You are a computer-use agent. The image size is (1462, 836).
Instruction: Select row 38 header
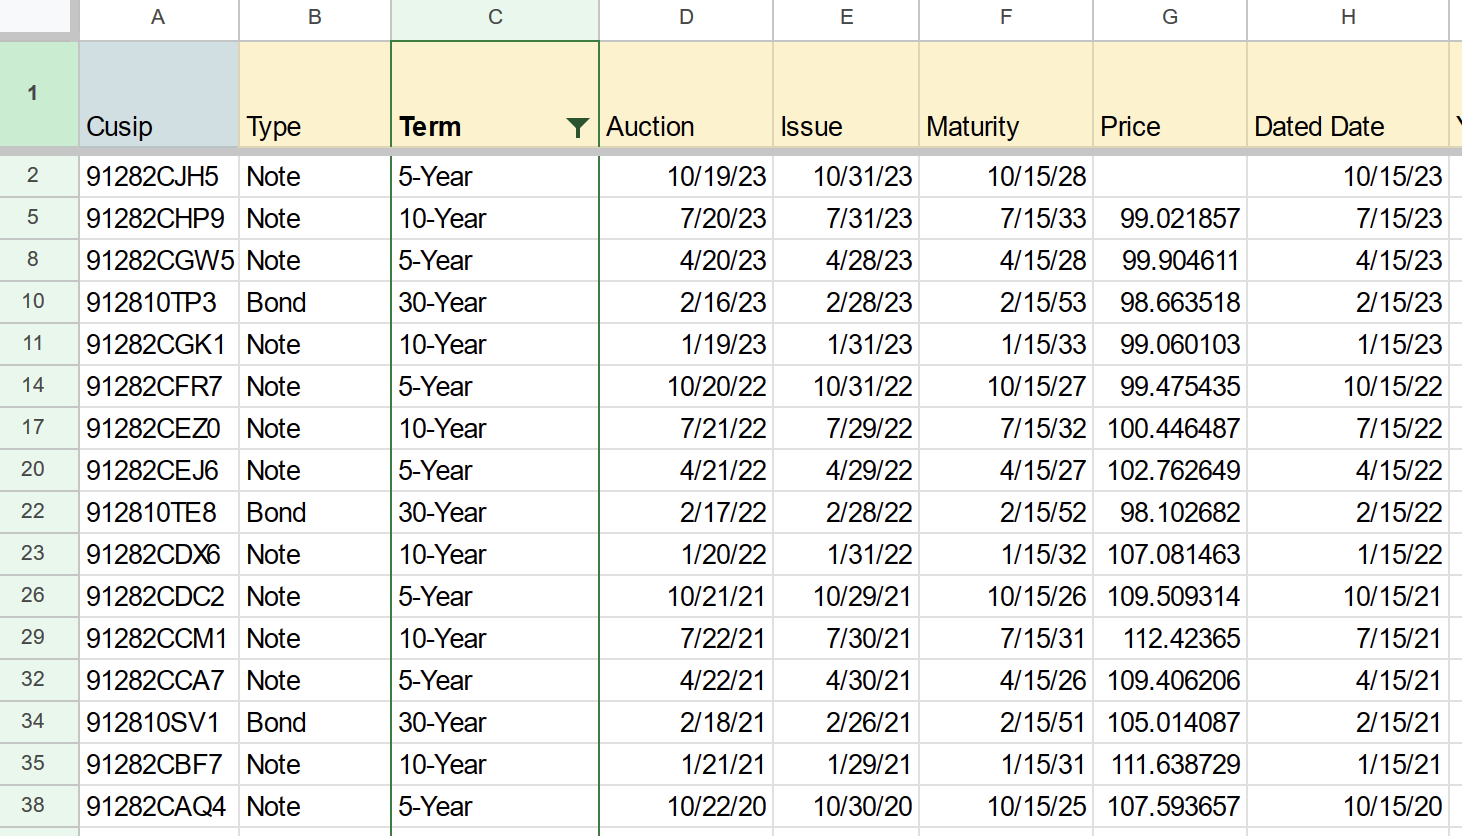[x=38, y=806]
